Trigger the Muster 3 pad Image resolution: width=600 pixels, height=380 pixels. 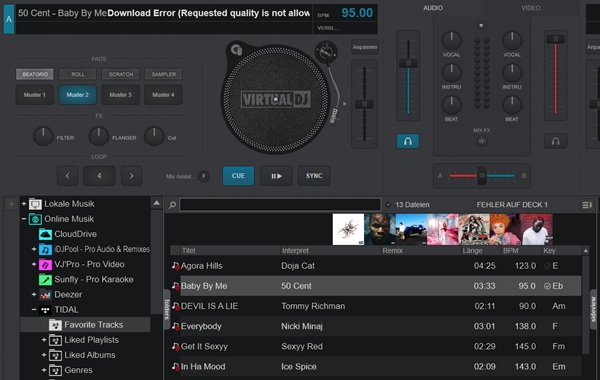121,95
